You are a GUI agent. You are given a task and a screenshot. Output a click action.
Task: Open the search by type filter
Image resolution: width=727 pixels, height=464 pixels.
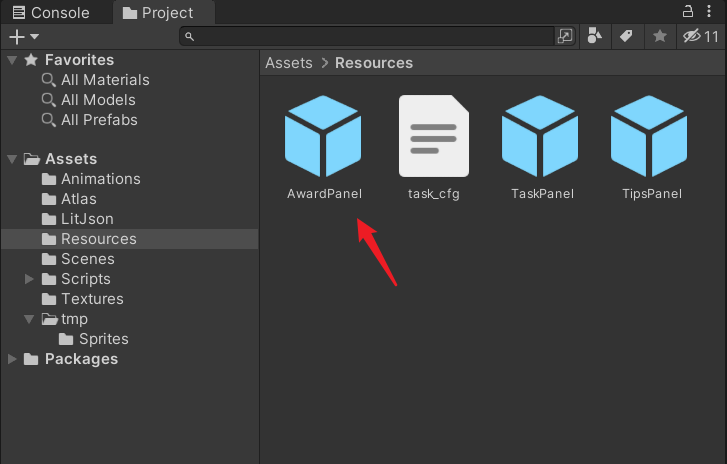point(594,36)
